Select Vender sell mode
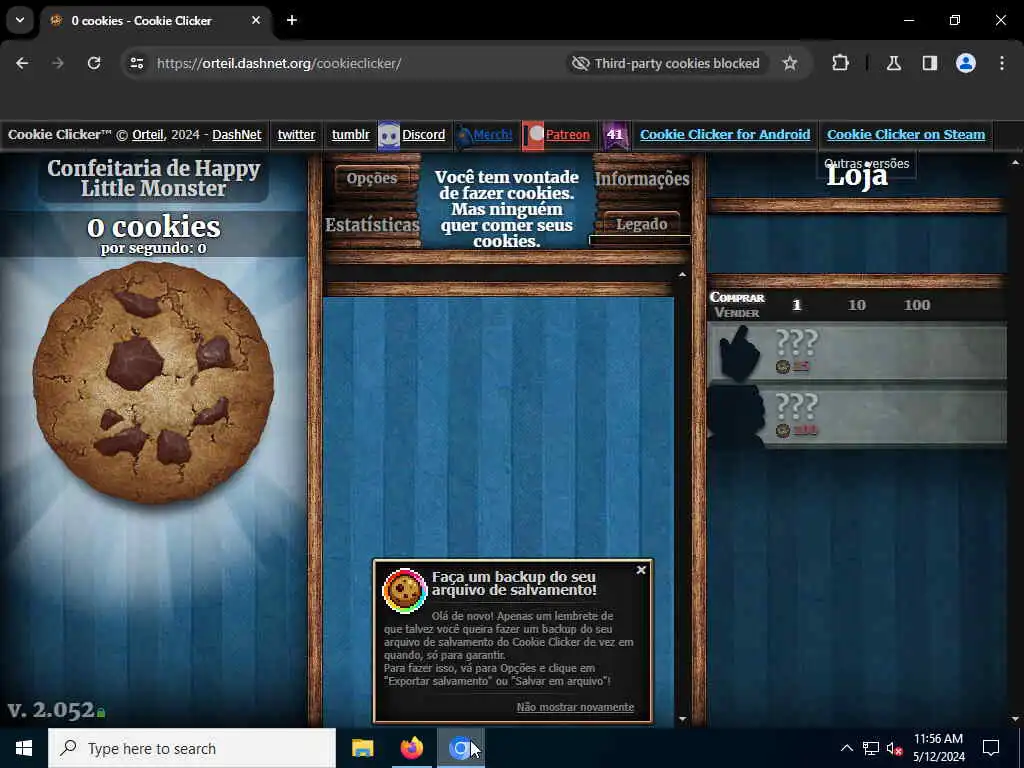Image resolution: width=1024 pixels, height=768 pixels. point(737,313)
